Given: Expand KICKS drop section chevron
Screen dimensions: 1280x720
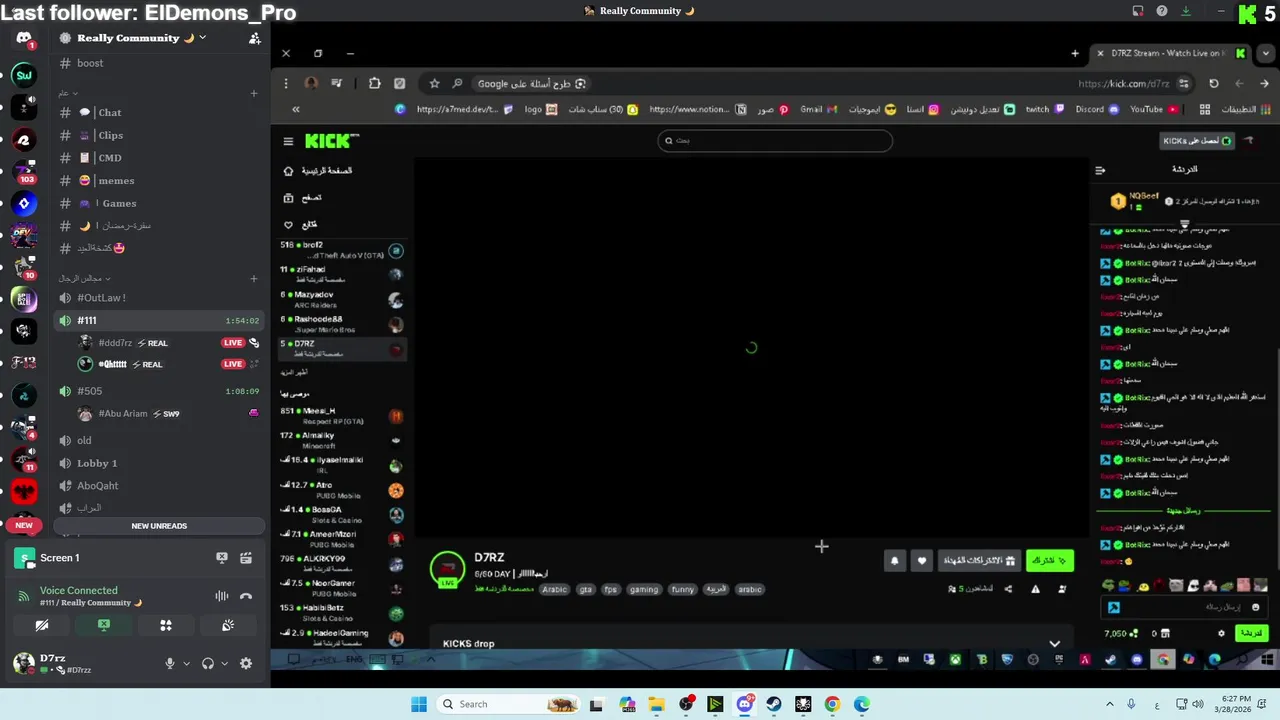Looking at the screenshot, I should [x=1054, y=644].
